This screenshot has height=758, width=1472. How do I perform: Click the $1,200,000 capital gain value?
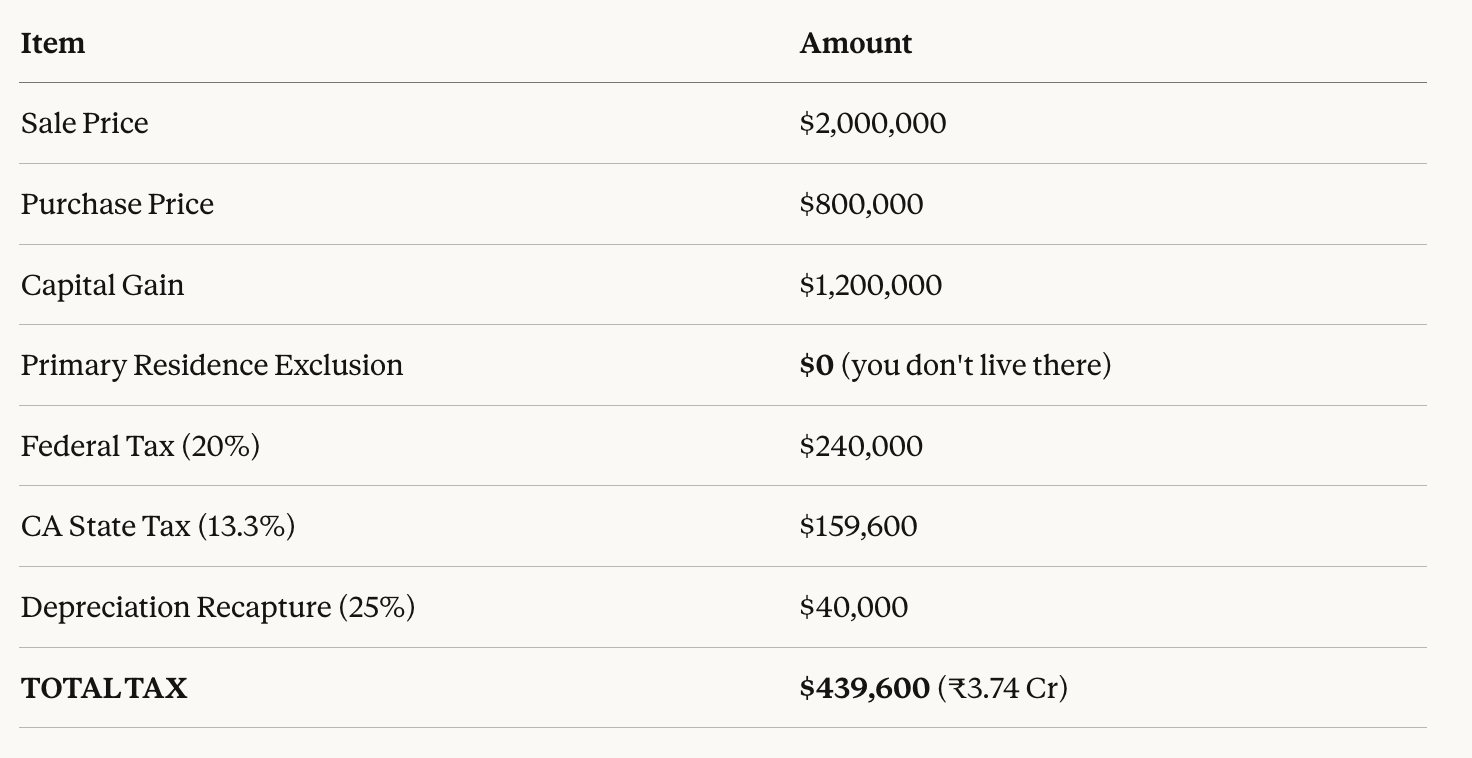[x=870, y=285]
